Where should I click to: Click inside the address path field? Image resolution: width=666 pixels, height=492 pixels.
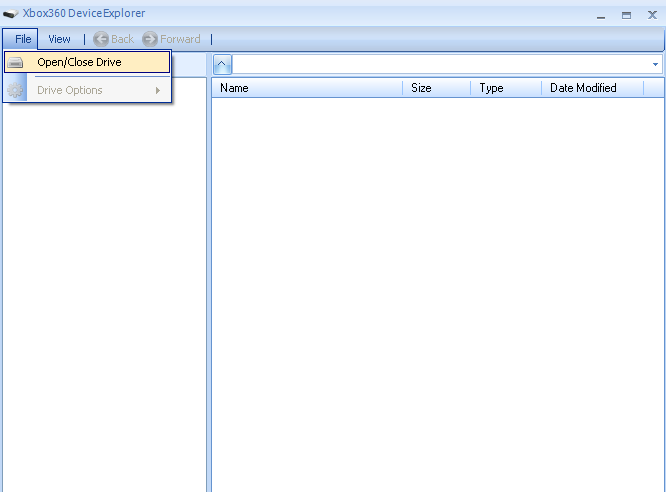pos(440,64)
